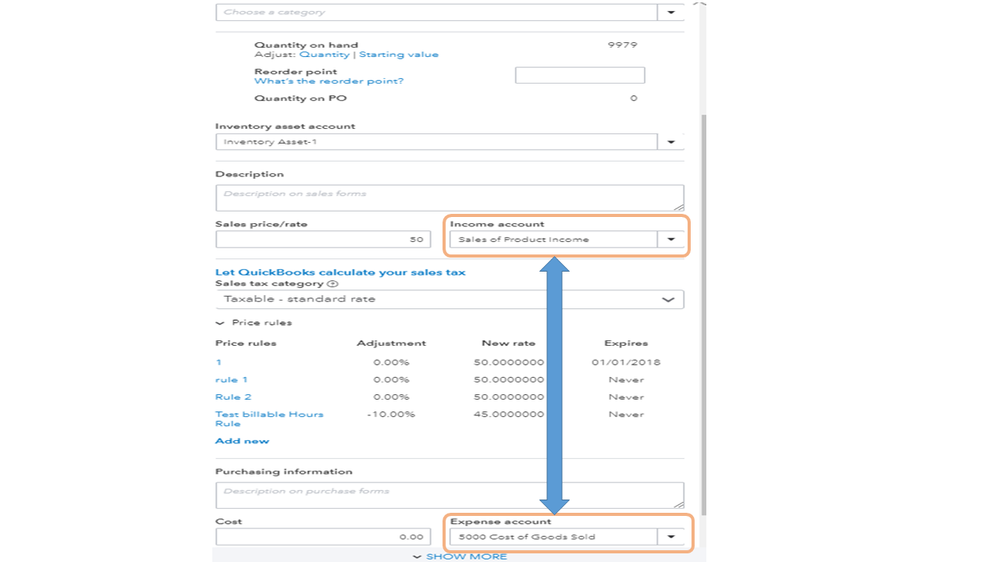Click the Starting value link
Viewport: 999px width, 562px height.
(x=398, y=55)
